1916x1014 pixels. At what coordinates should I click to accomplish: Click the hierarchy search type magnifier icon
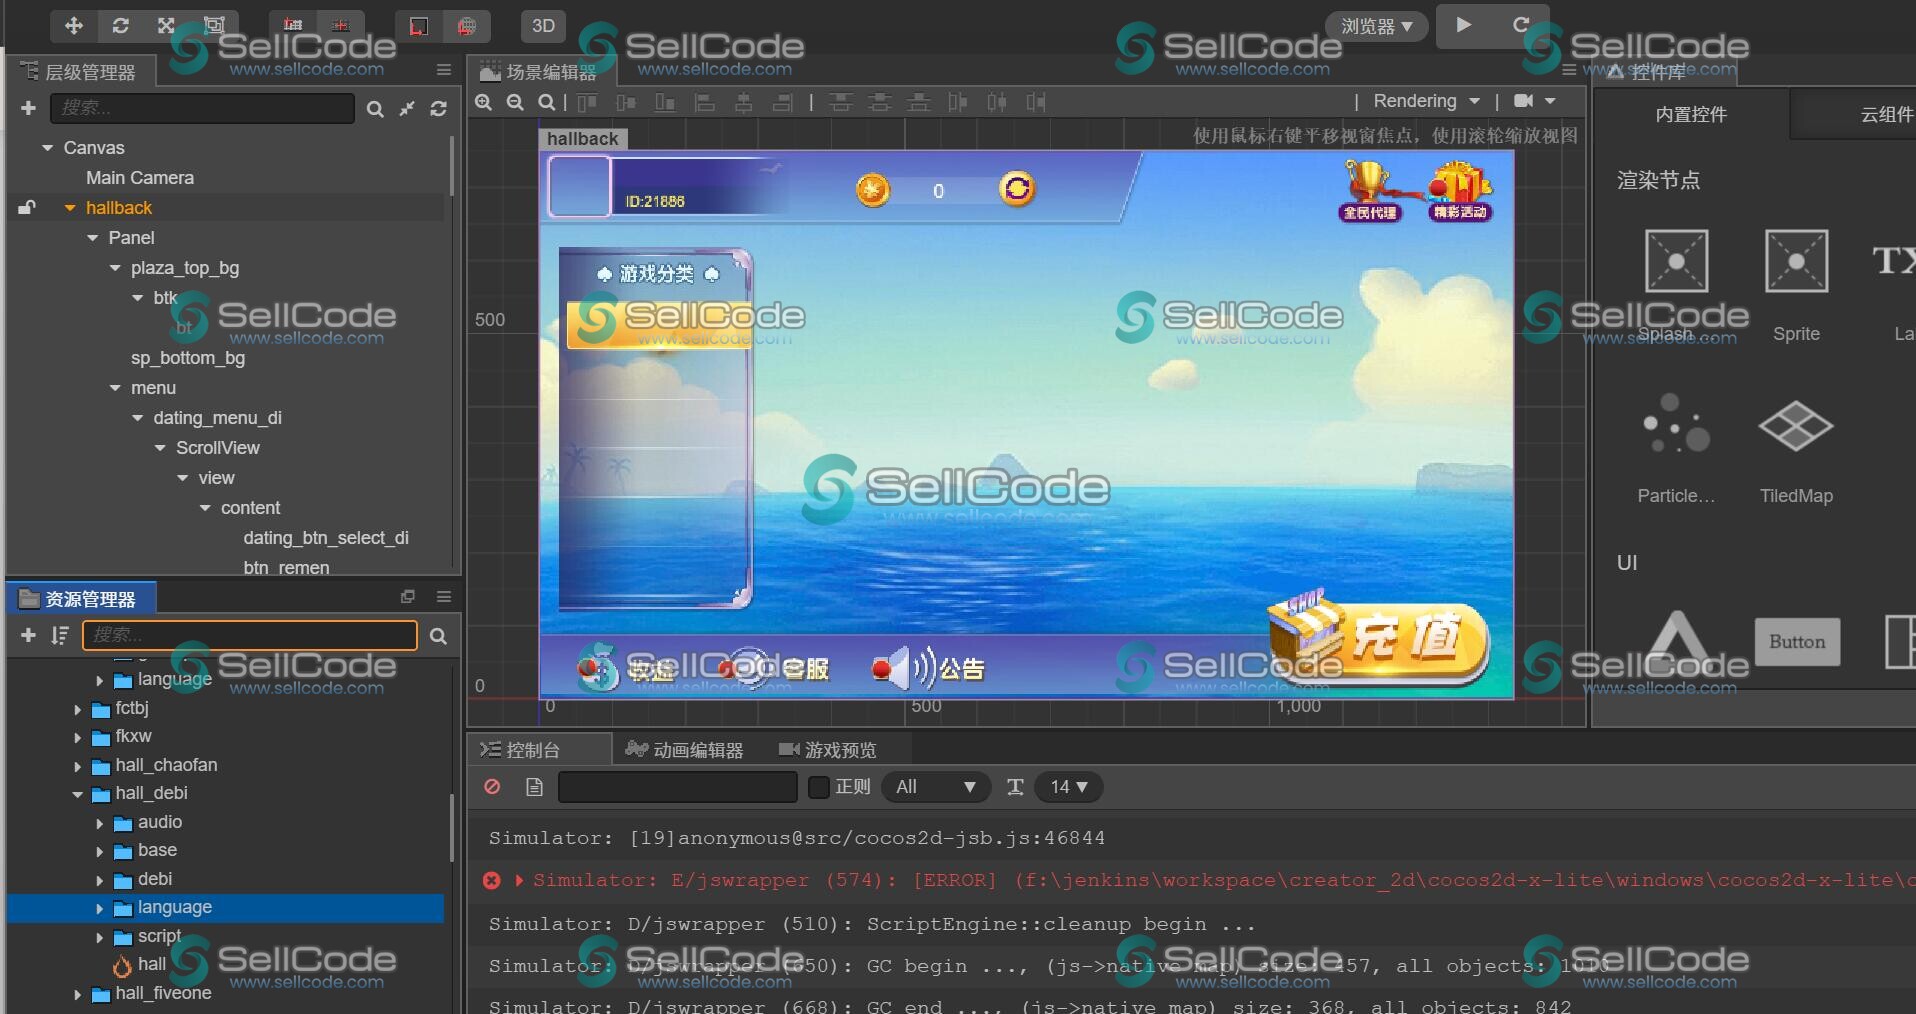tap(375, 109)
